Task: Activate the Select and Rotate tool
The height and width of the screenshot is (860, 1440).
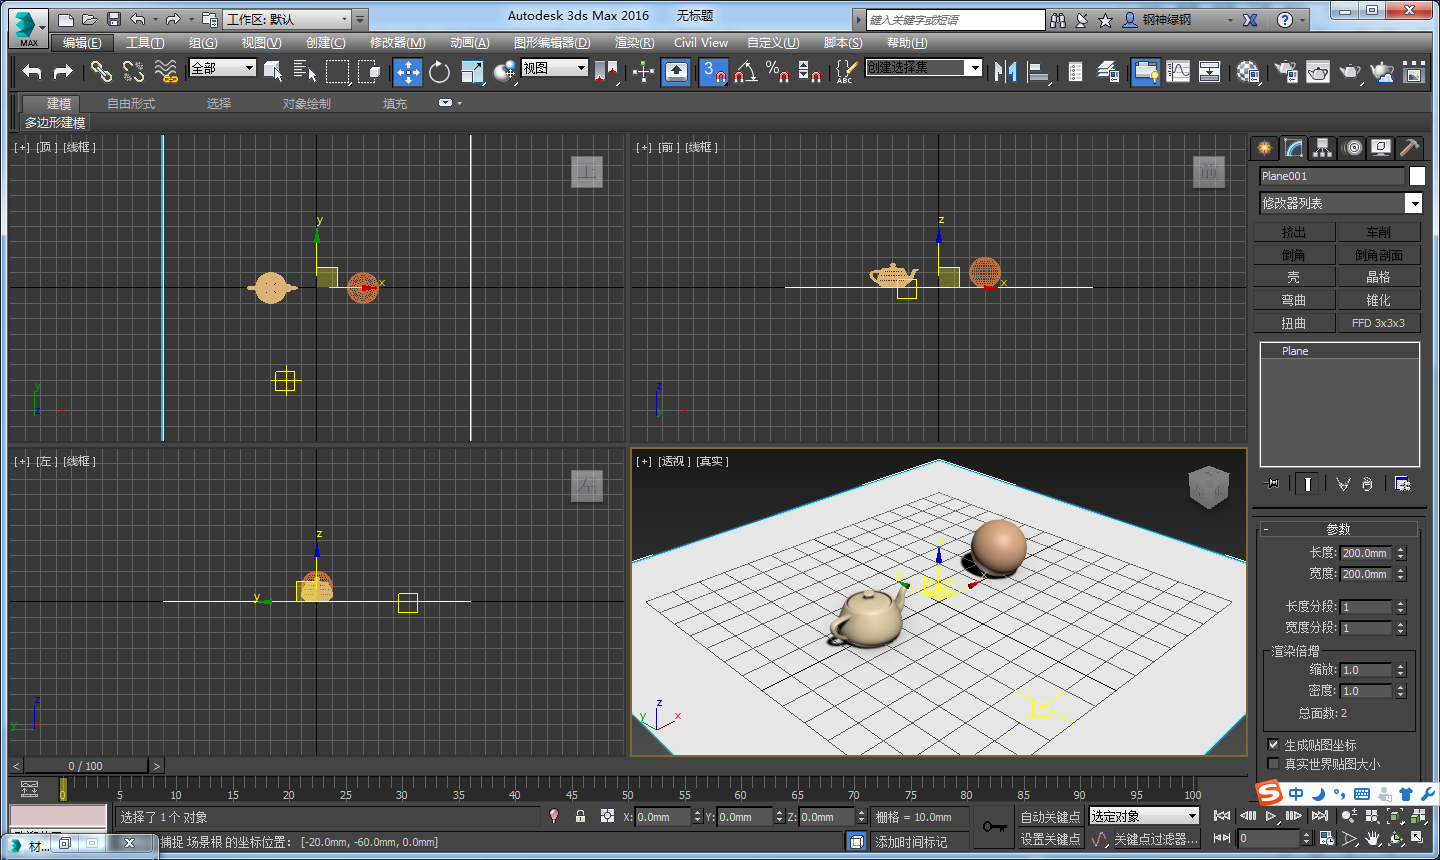Action: 439,71
